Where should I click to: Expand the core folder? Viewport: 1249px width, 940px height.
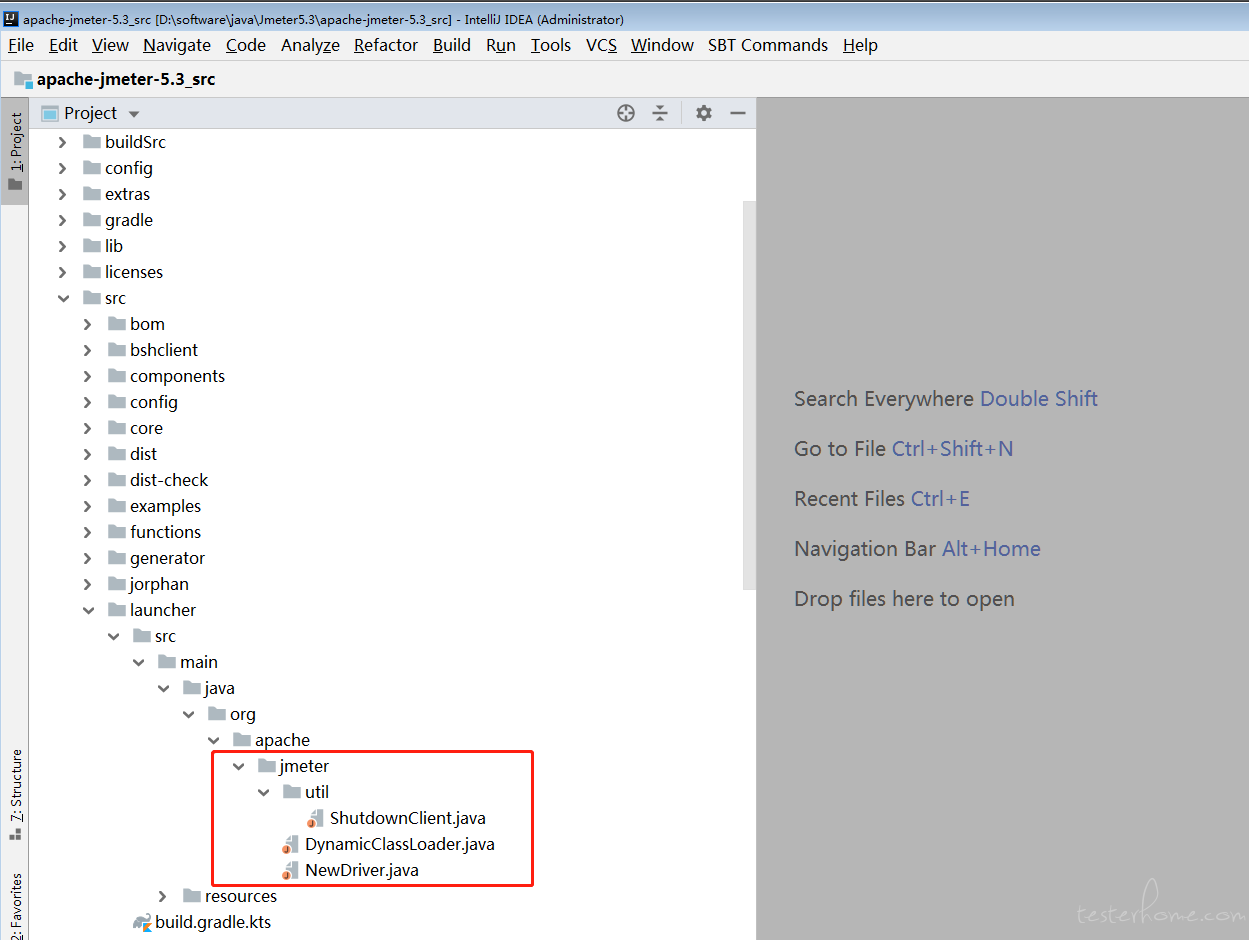[88, 428]
